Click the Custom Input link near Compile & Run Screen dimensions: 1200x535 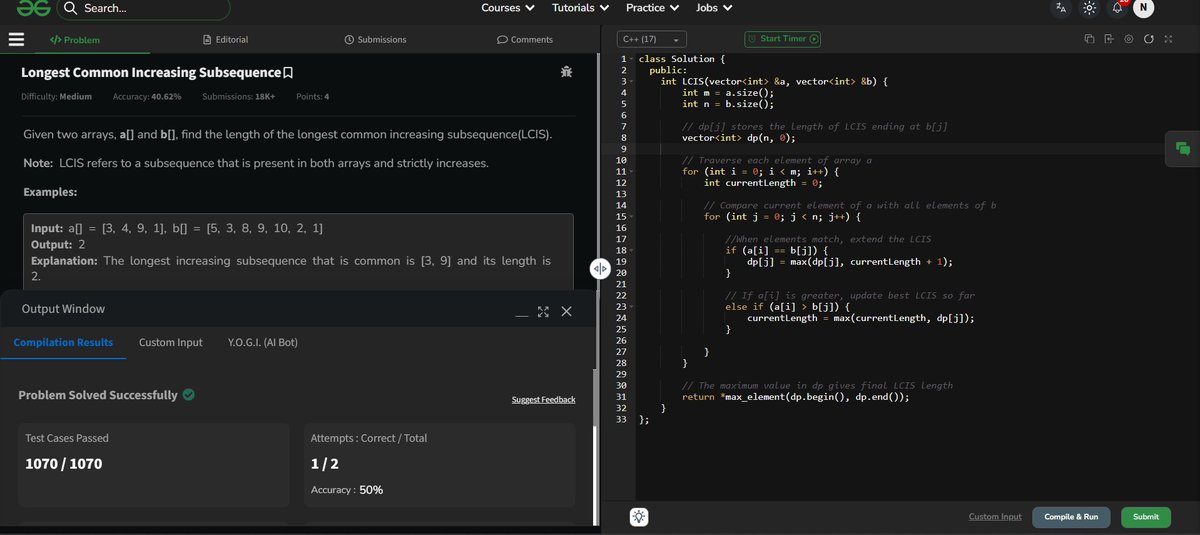pos(995,517)
